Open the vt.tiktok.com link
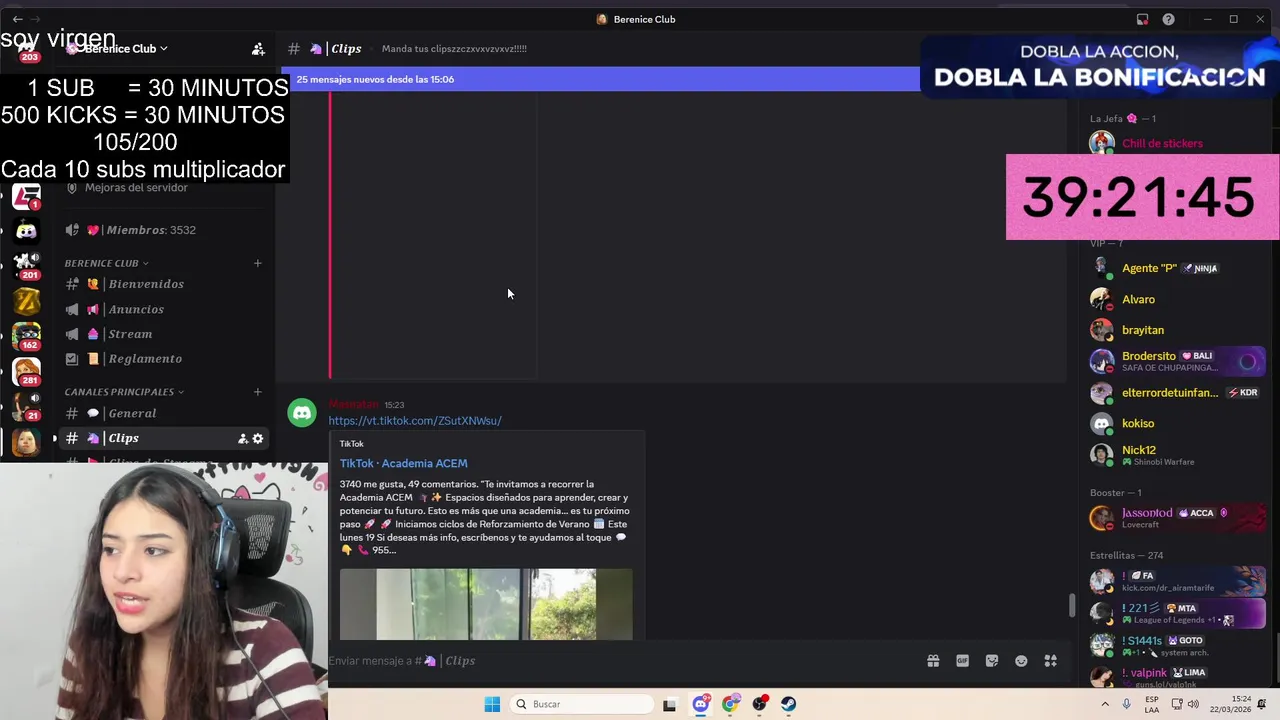 [x=415, y=421]
